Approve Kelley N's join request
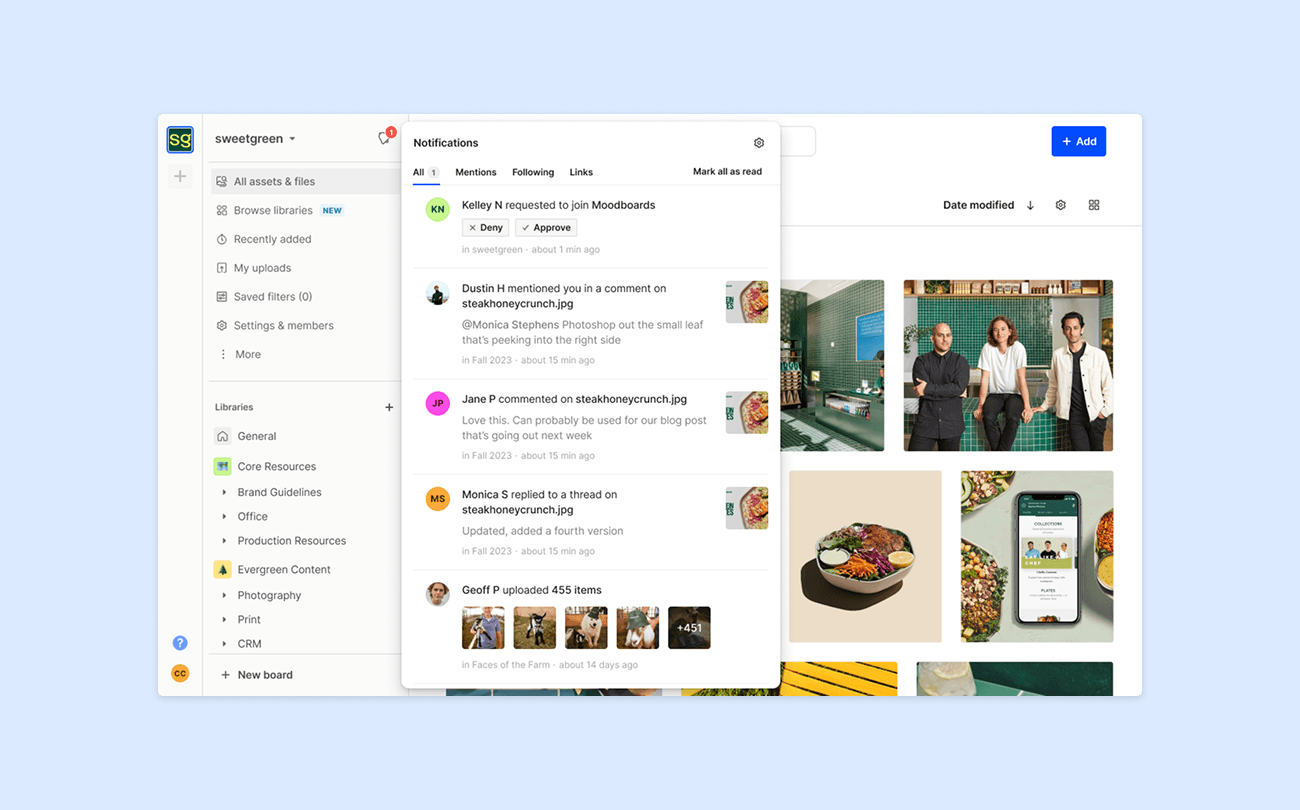The image size is (1300, 810). tap(546, 228)
